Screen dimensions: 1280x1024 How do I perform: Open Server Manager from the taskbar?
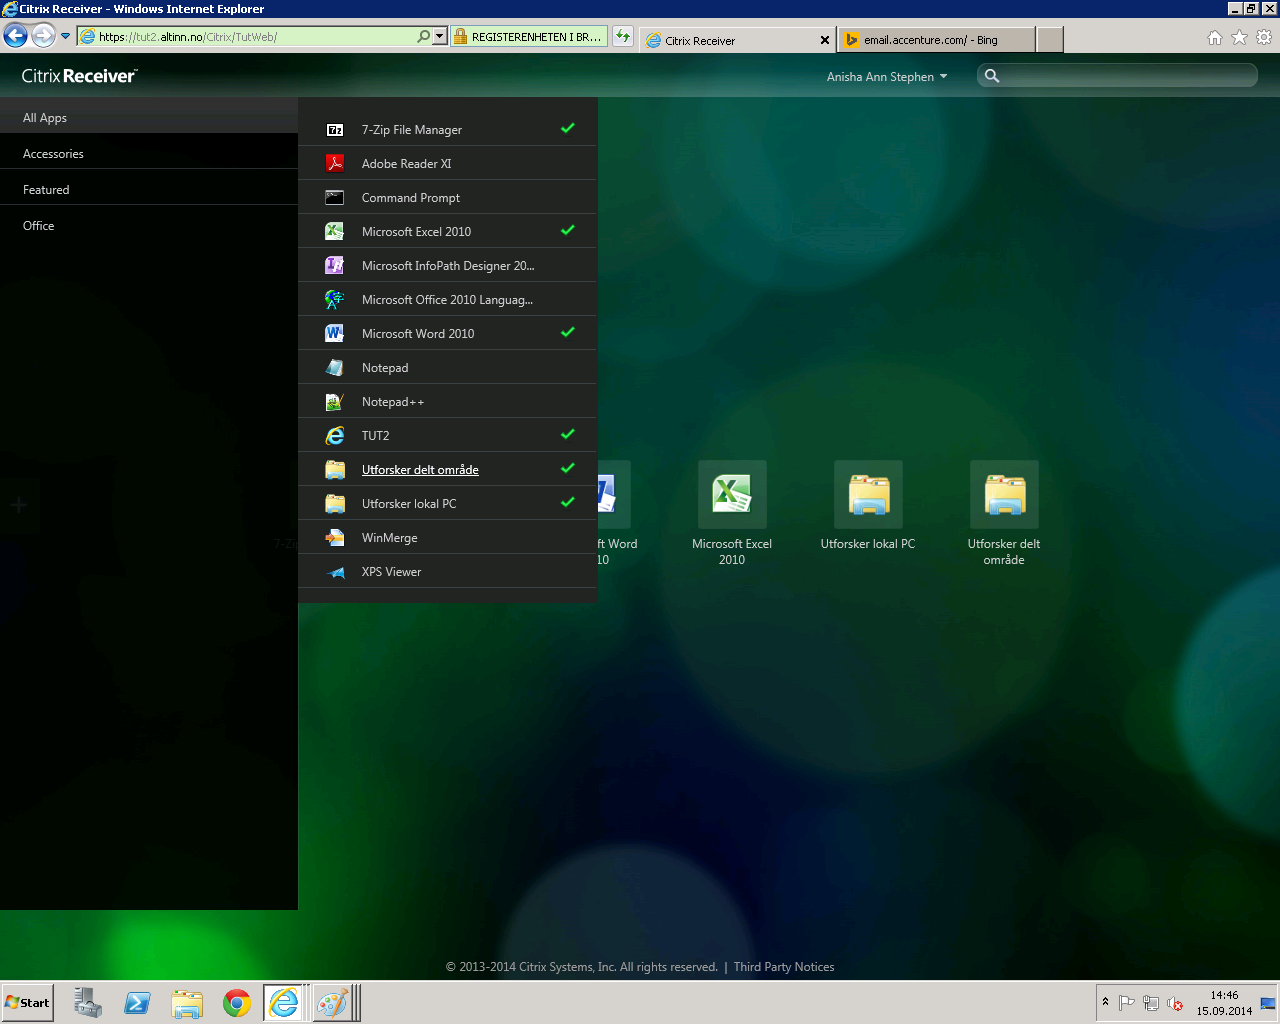pyautogui.click(x=87, y=1003)
